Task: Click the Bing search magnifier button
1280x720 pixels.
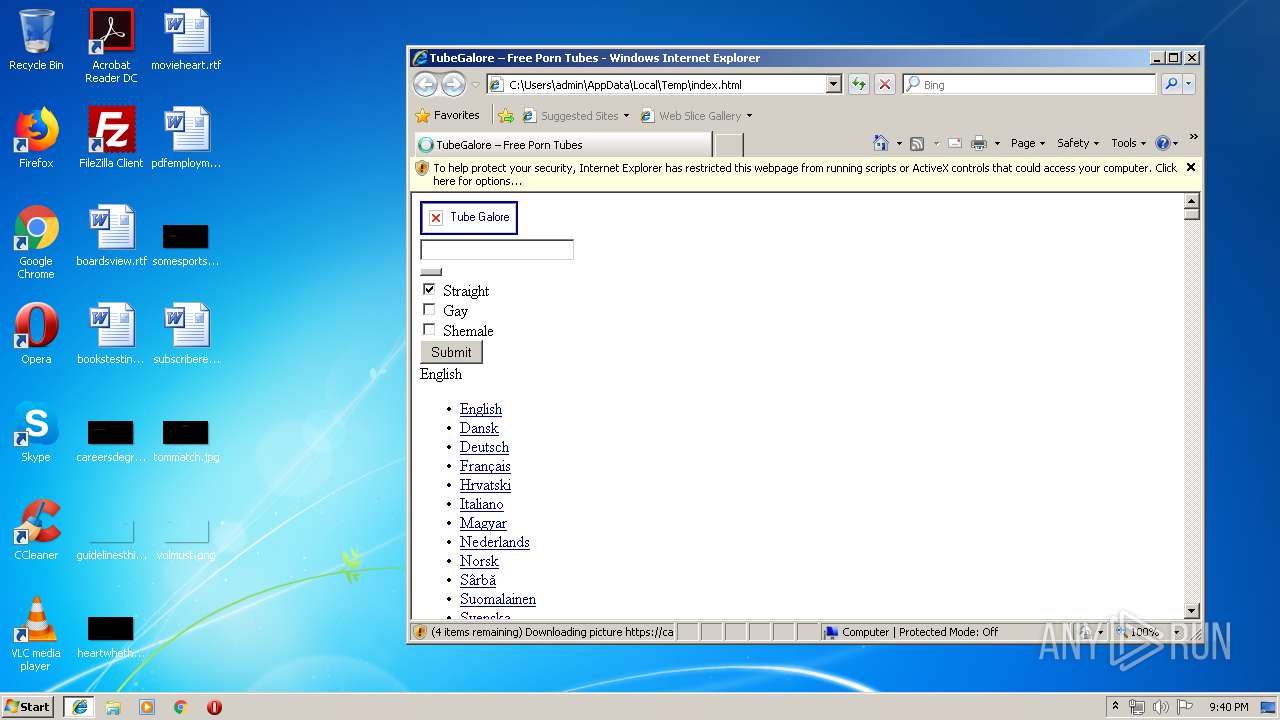Action: (1171, 85)
